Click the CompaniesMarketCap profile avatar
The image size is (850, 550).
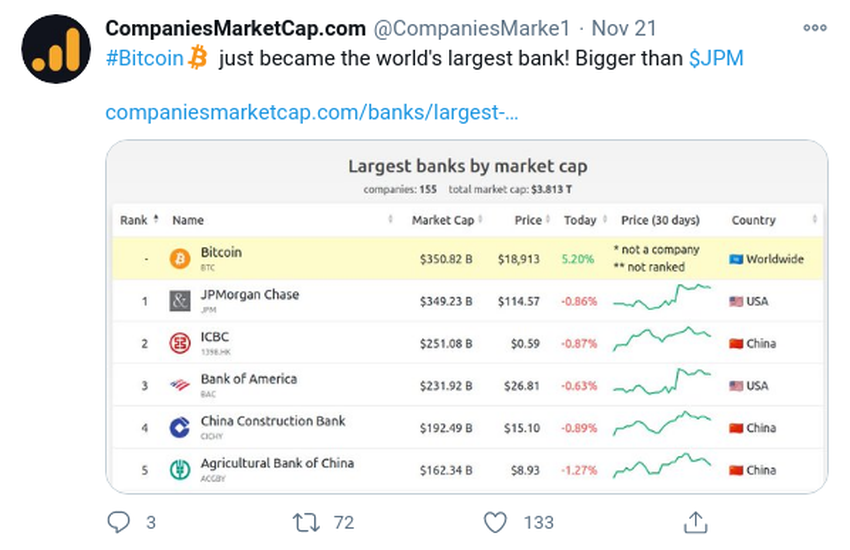pos(56,49)
